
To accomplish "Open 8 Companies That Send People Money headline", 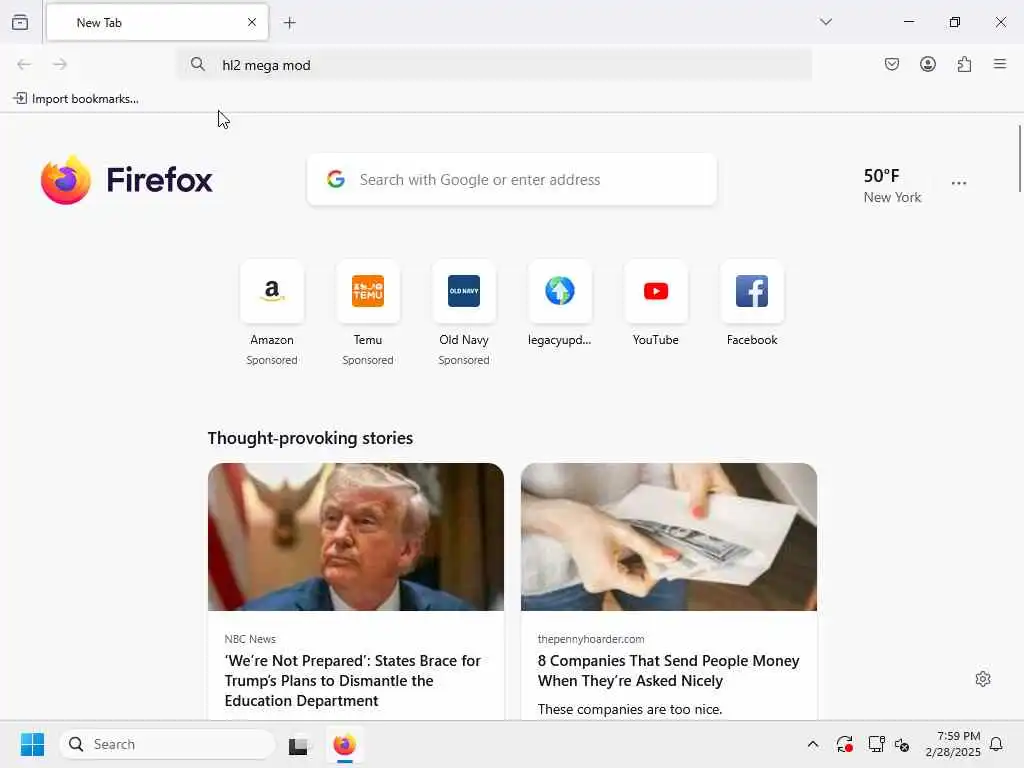I will click(x=668, y=671).
